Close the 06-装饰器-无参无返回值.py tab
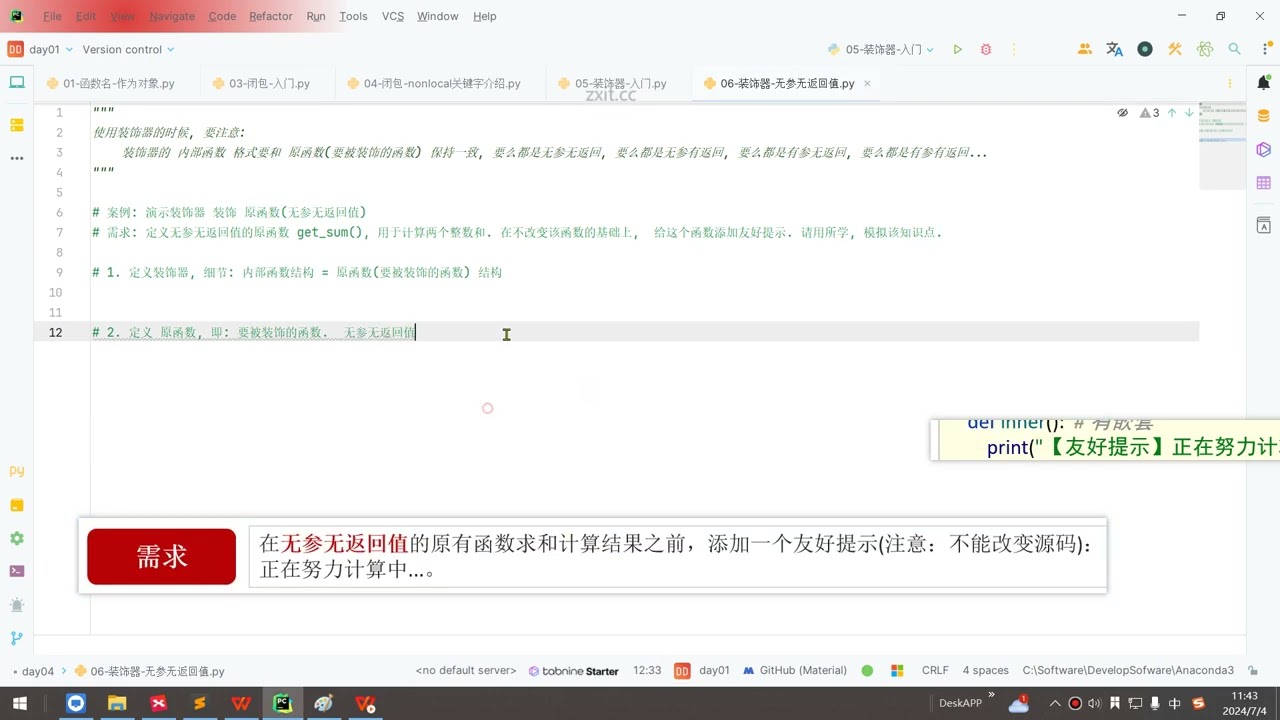The height and width of the screenshot is (720, 1280). (x=867, y=84)
